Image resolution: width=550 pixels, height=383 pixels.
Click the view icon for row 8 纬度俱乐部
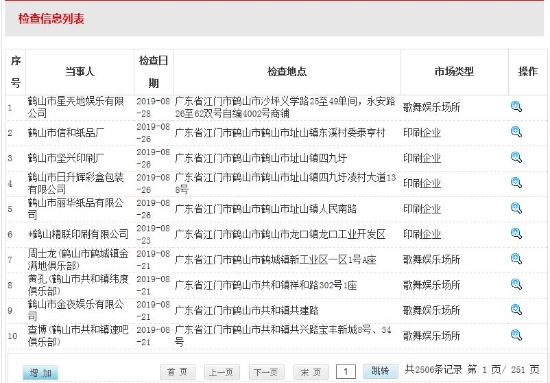(x=516, y=284)
